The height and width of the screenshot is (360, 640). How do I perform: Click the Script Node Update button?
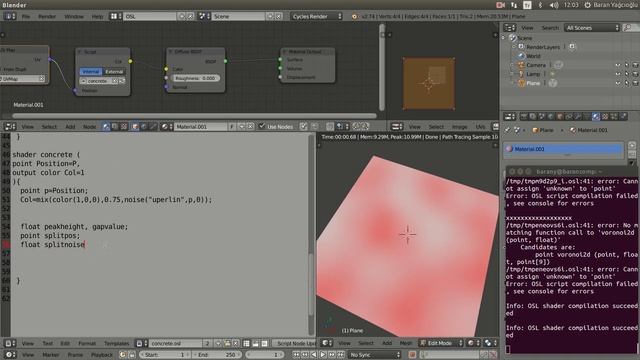[x=295, y=343]
